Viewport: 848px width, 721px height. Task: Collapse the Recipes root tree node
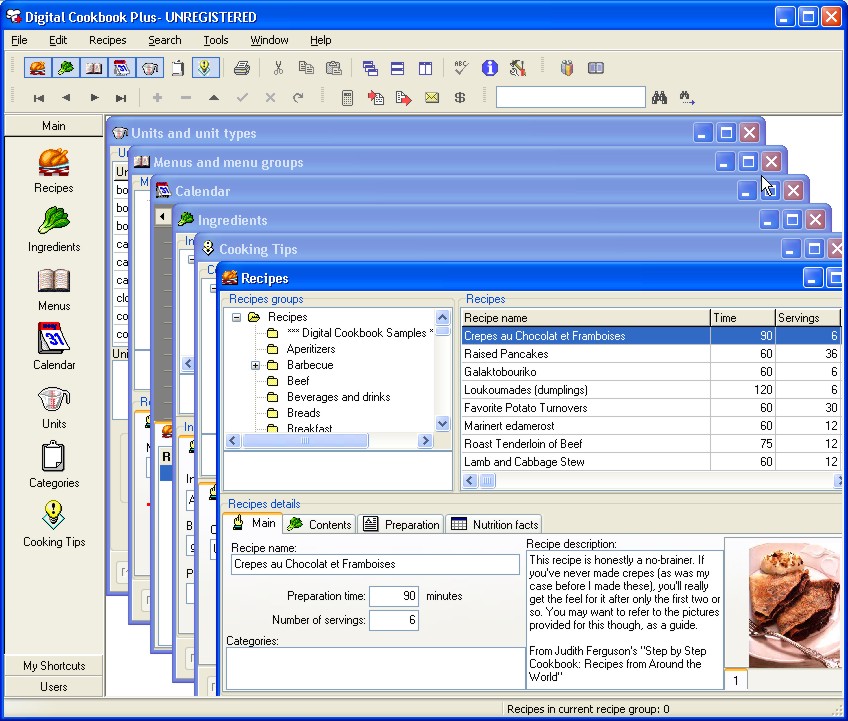pos(236,317)
